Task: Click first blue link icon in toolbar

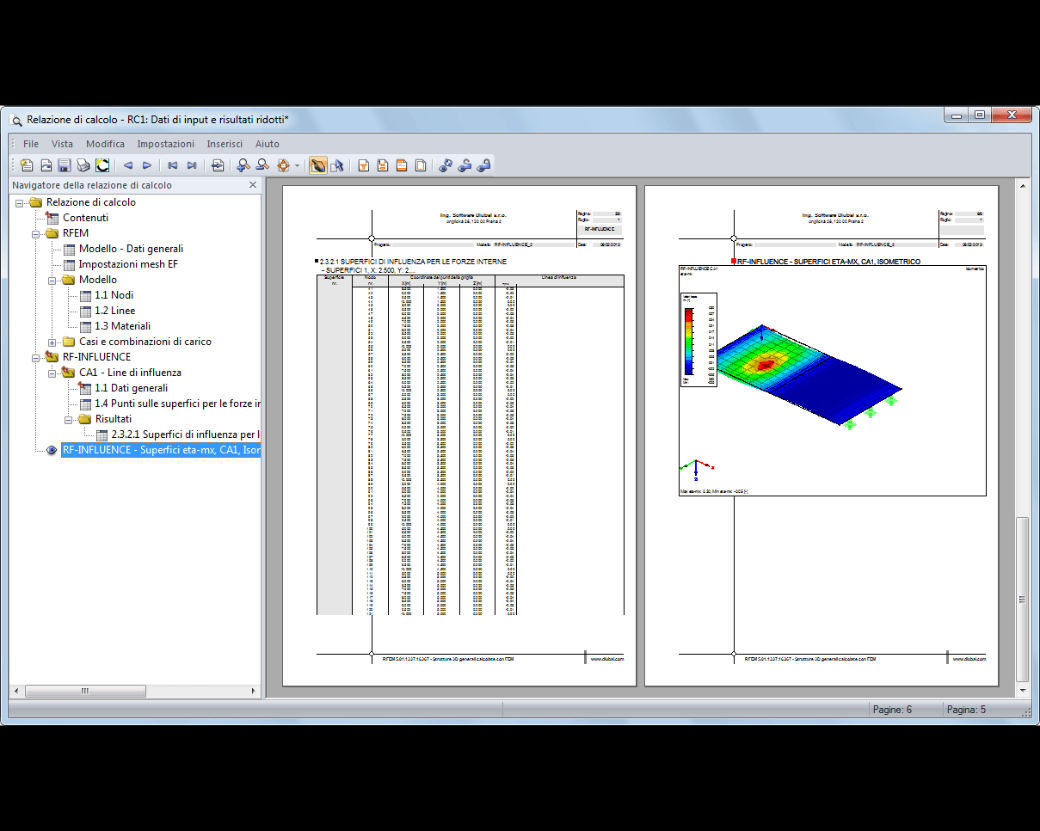Action: (446, 165)
